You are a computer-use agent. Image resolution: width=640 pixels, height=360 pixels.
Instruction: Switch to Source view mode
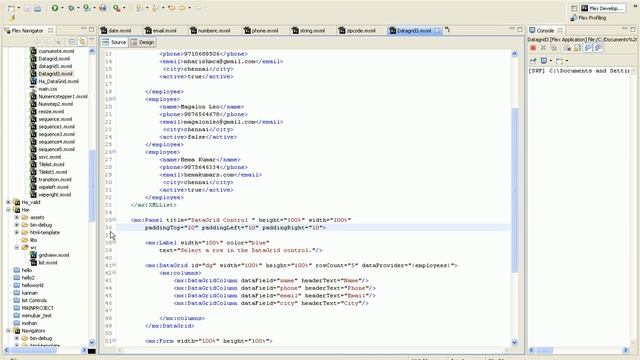114,42
